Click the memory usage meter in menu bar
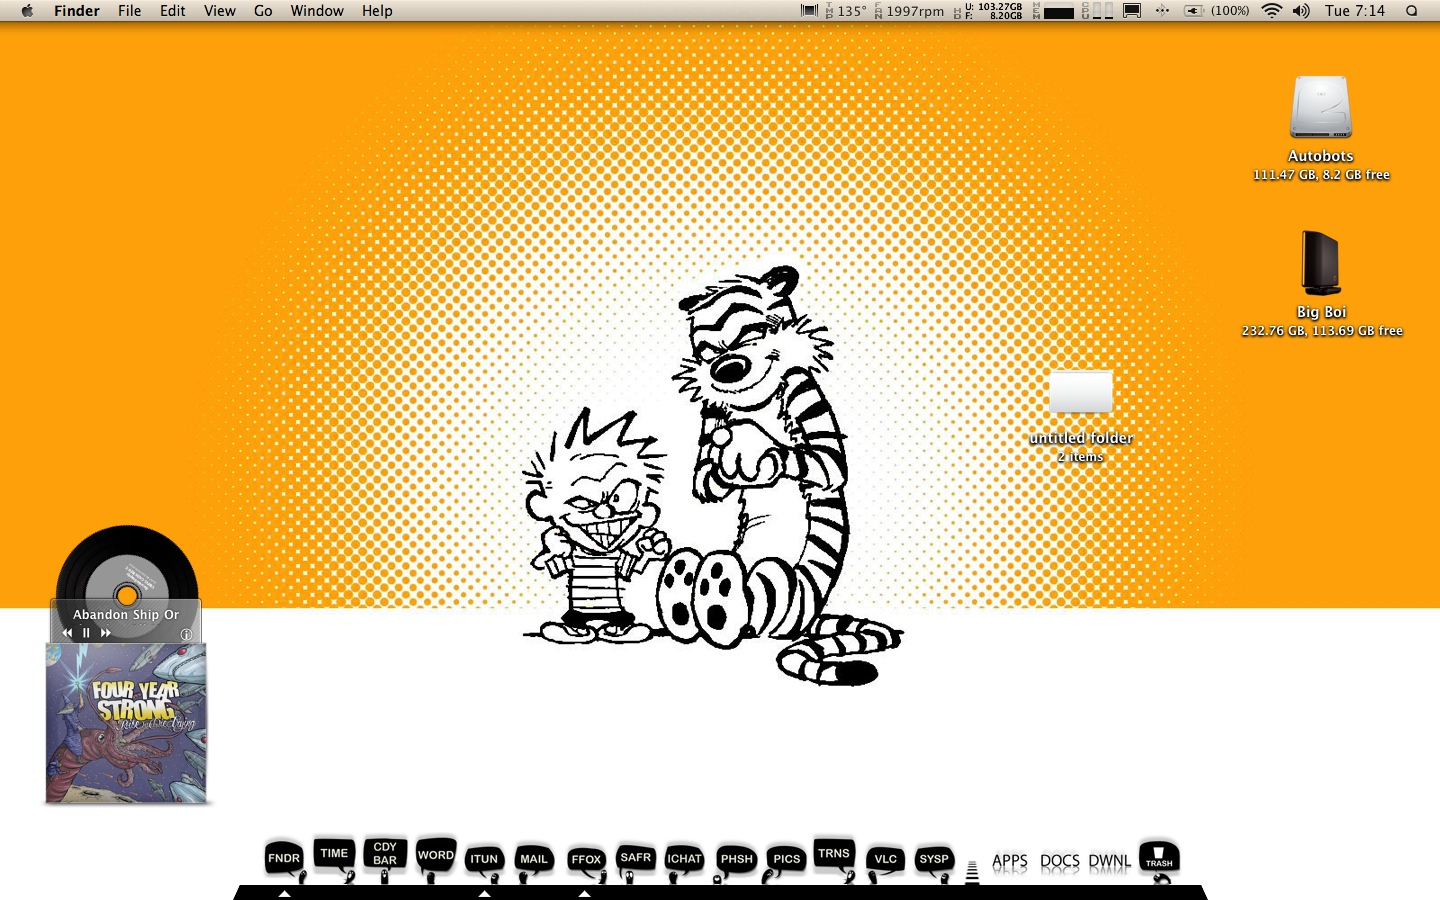The height and width of the screenshot is (900, 1440). [1053, 11]
